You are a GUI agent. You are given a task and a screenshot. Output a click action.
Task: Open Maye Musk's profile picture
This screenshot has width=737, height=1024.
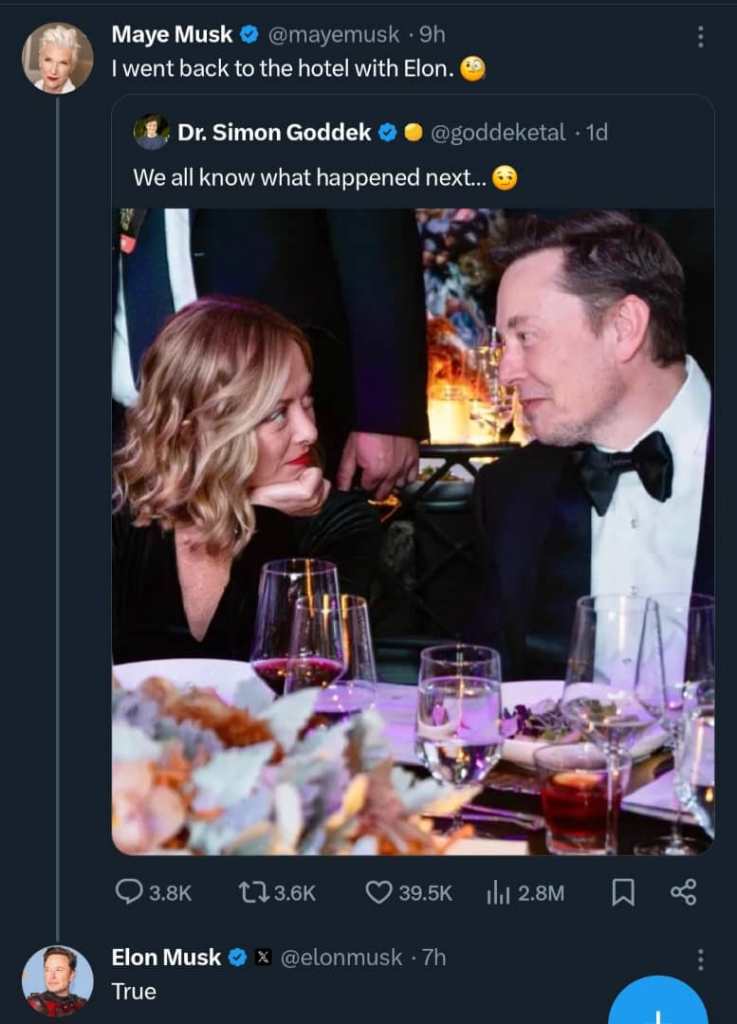(57, 57)
